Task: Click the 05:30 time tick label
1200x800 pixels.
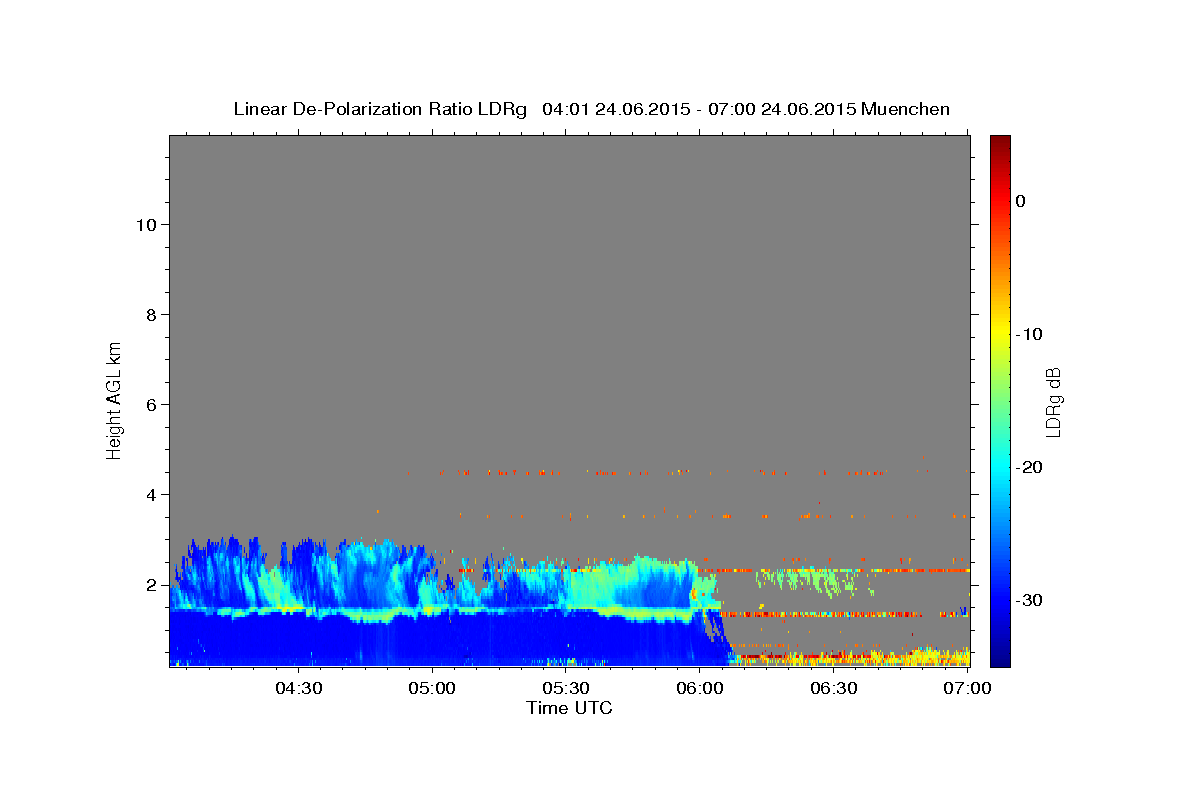Action: coord(566,689)
